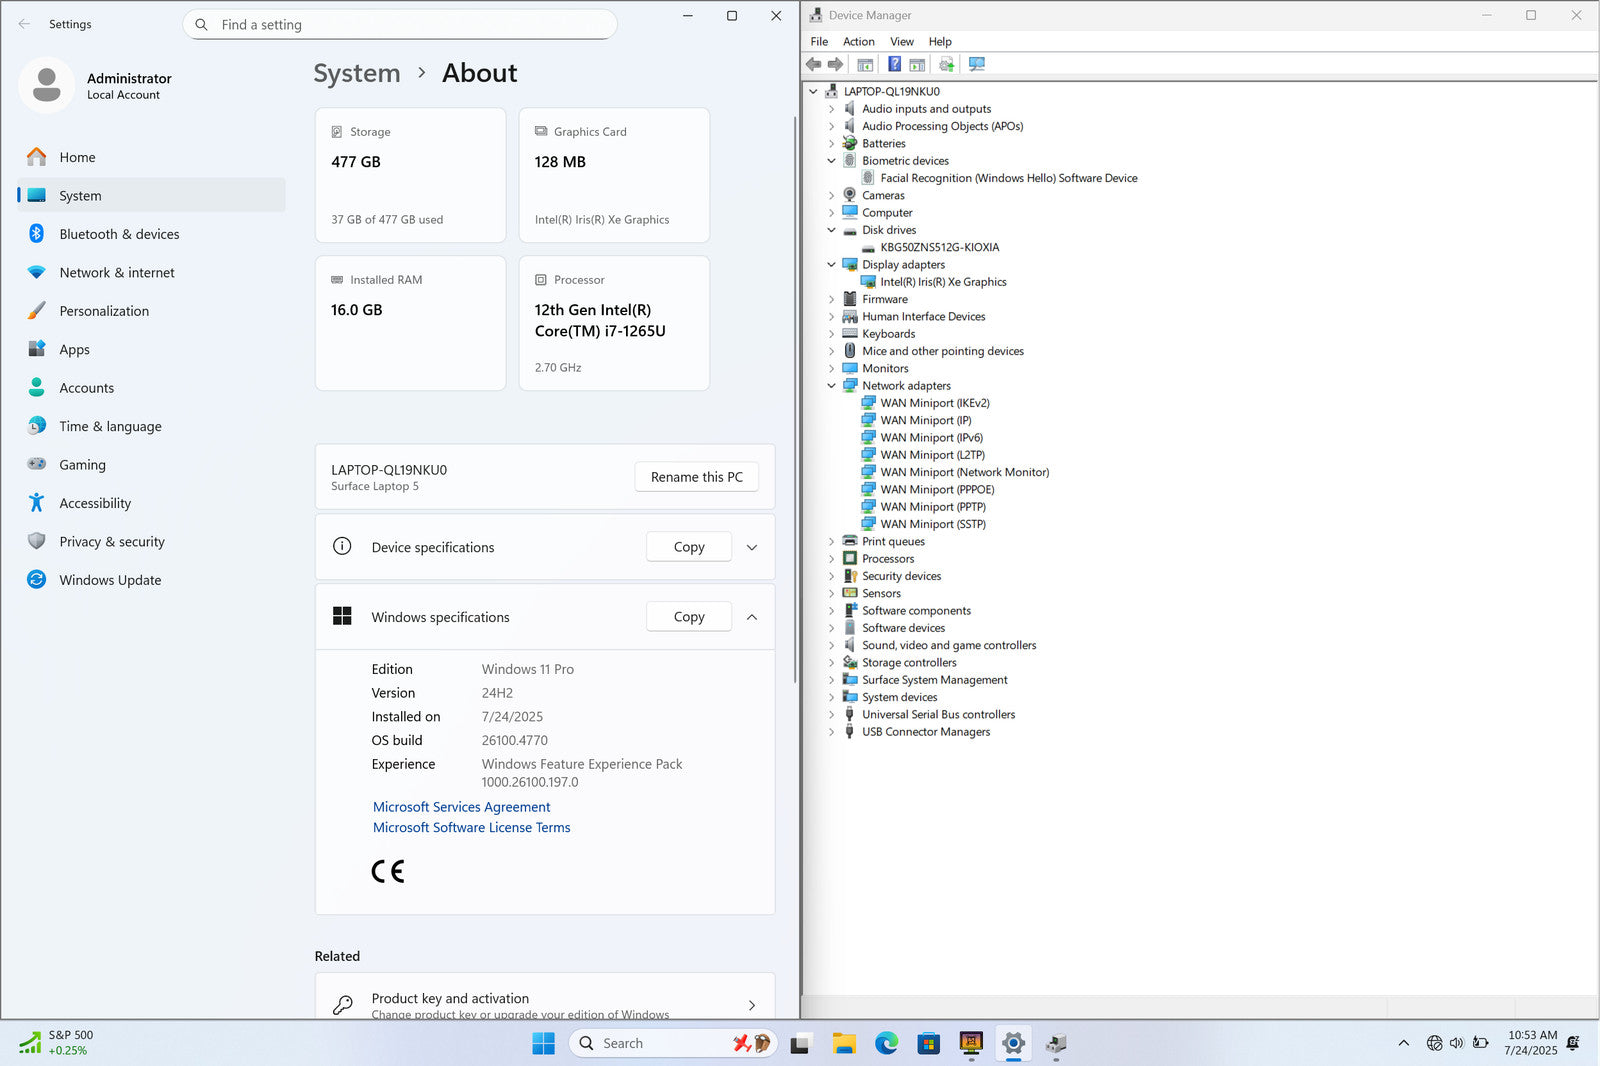Click the Settings page vertical scrollbar
The image size is (1600, 1066).
click(x=795, y=400)
